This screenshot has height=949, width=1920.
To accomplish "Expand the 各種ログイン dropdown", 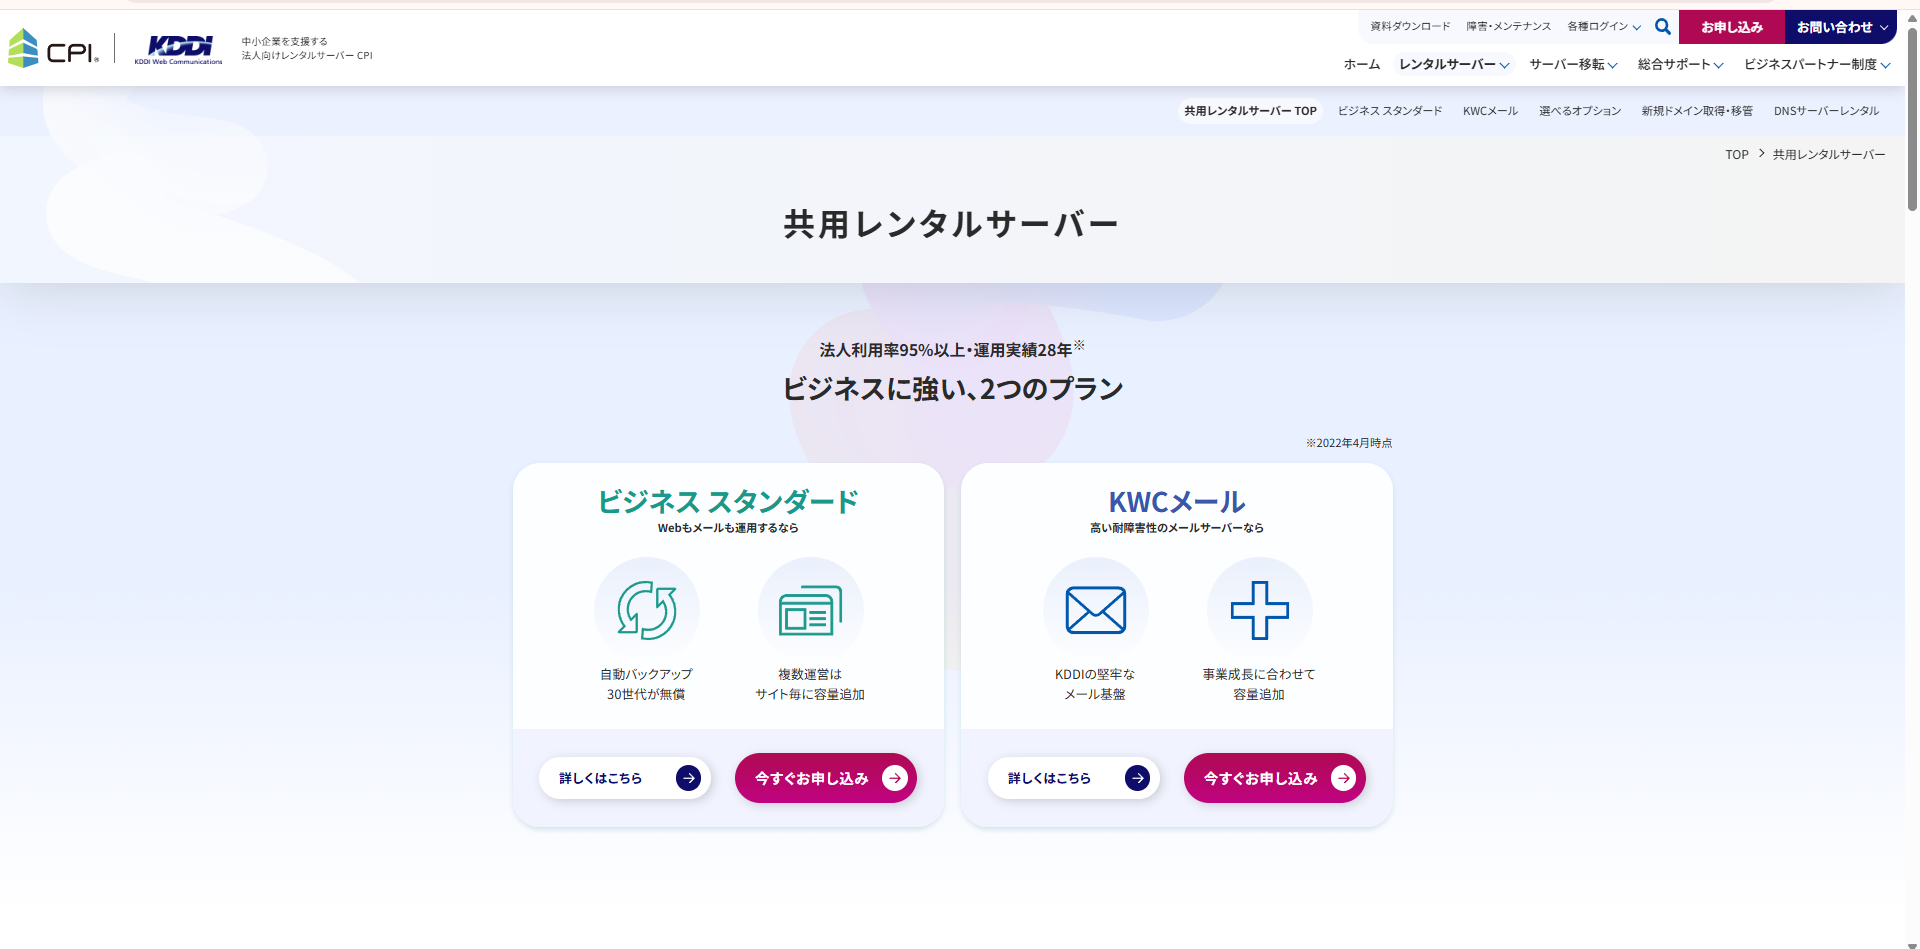I will click(1604, 27).
